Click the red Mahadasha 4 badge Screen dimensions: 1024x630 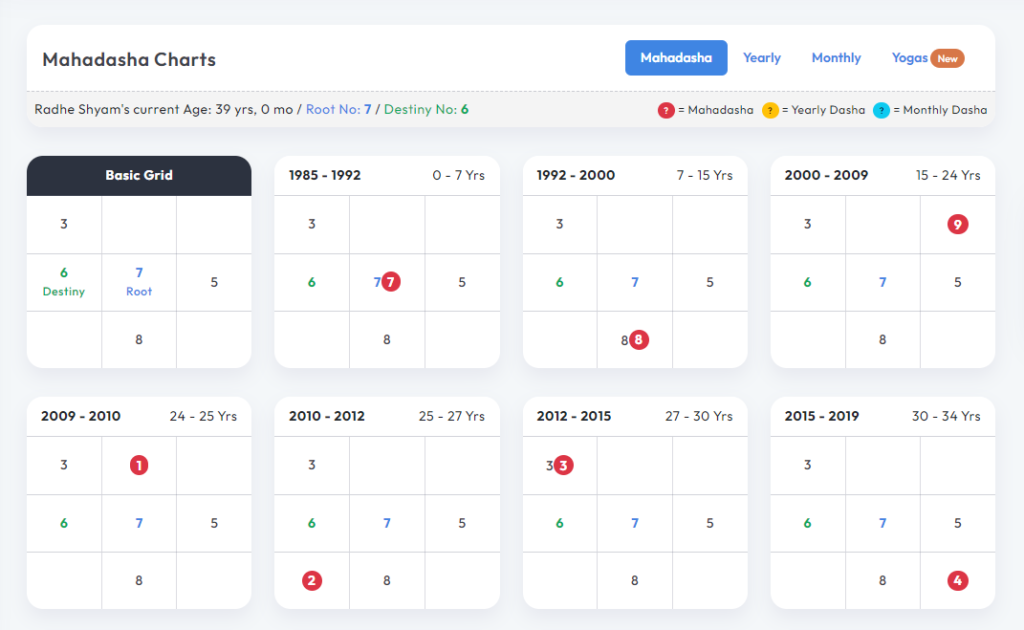[x=957, y=580]
